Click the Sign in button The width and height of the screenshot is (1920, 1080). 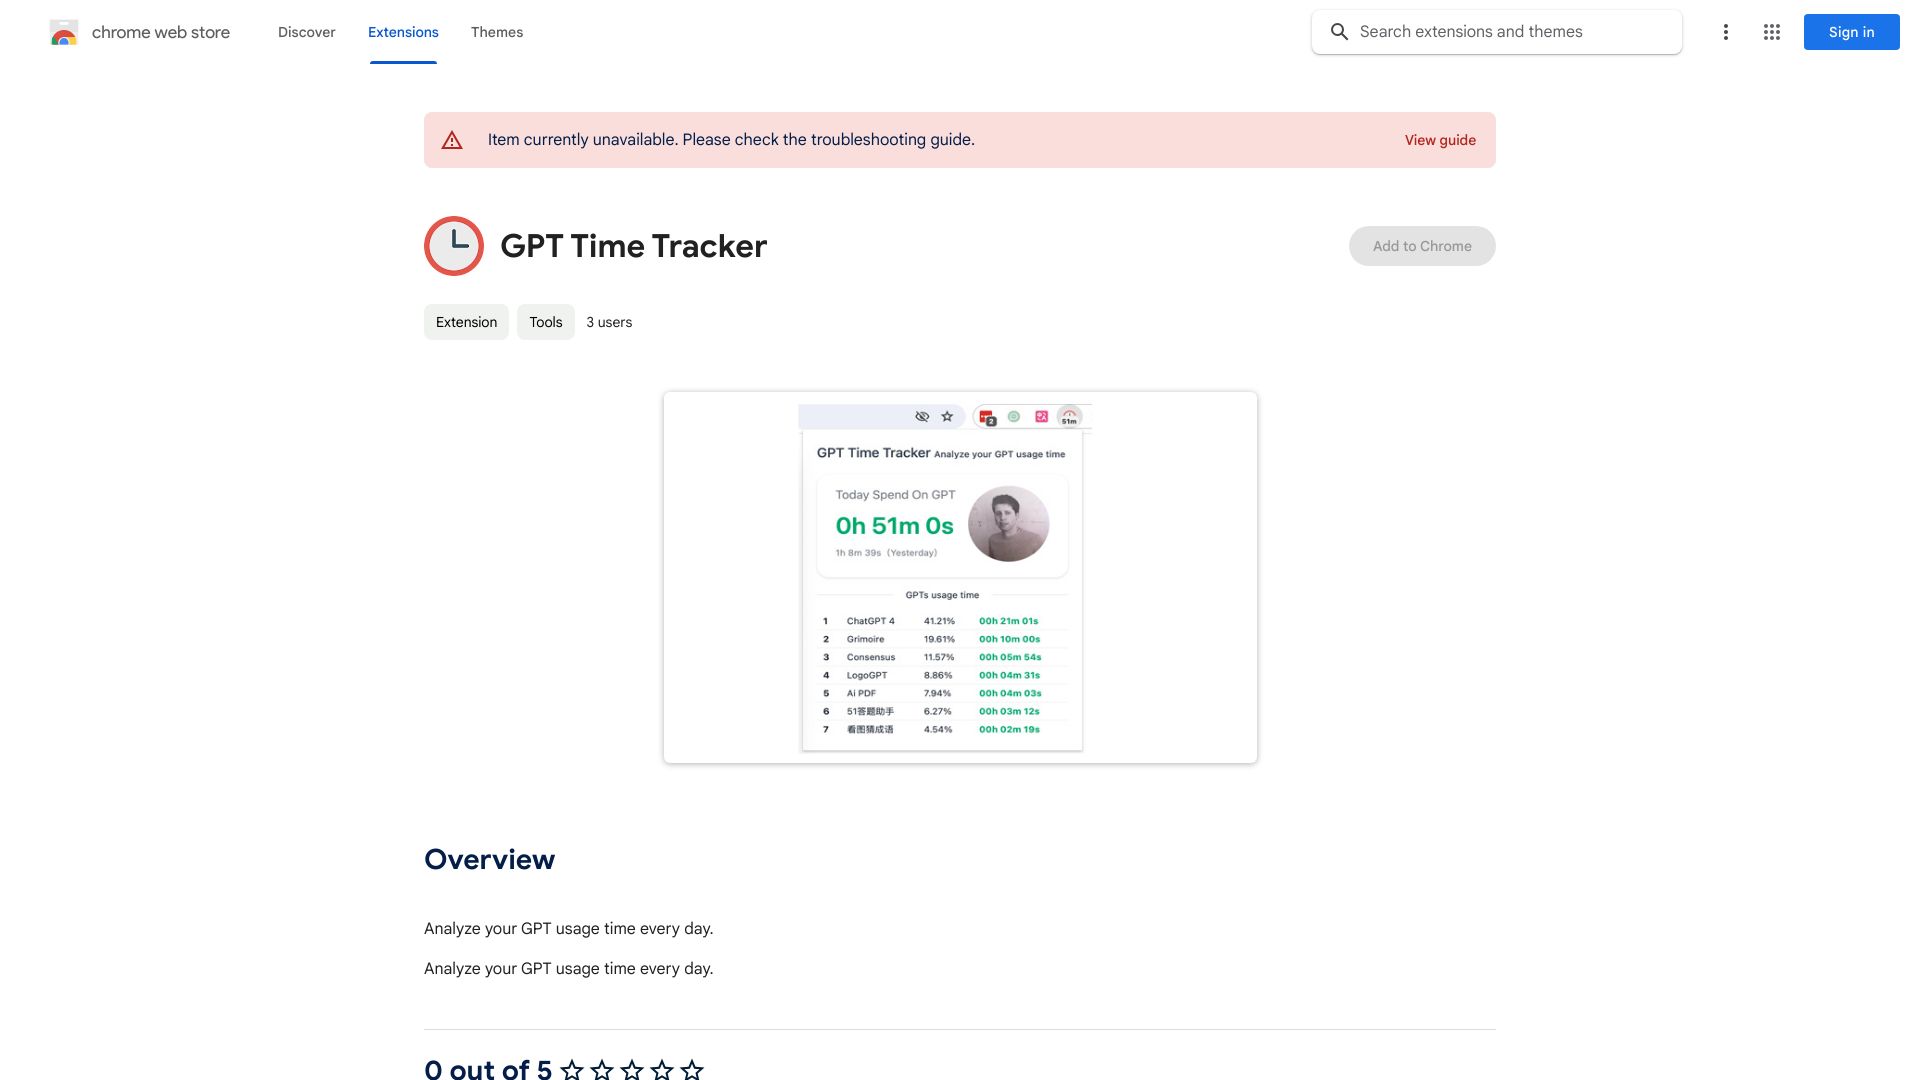pyautogui.click(x=1851, y=32)
